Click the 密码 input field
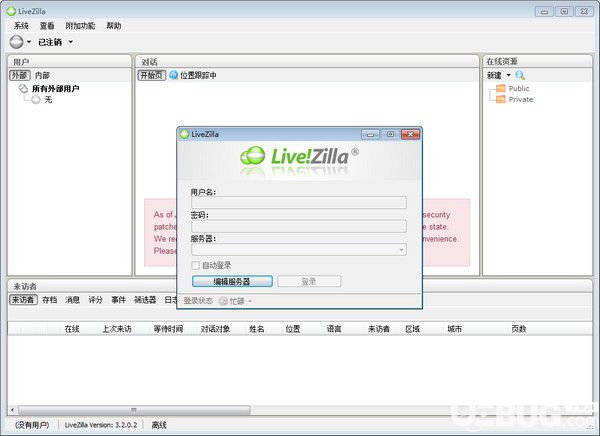Viewport: 600px width, 436px height. [299, 226]
